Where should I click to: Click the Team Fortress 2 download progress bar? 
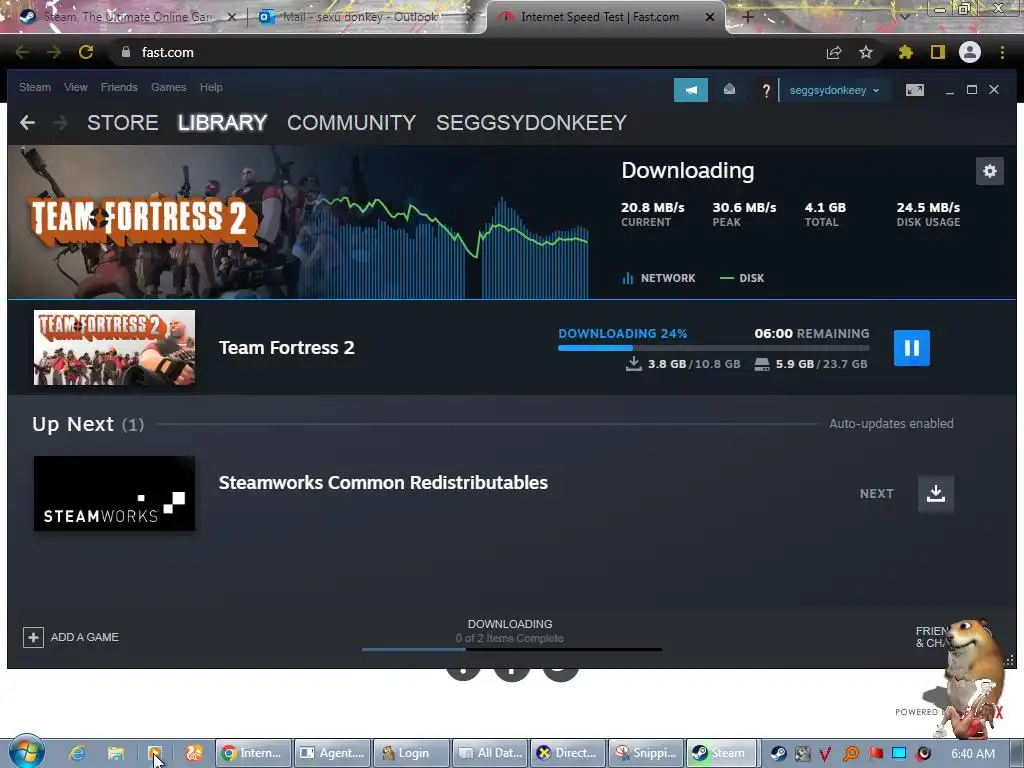(x=714, y=348)
